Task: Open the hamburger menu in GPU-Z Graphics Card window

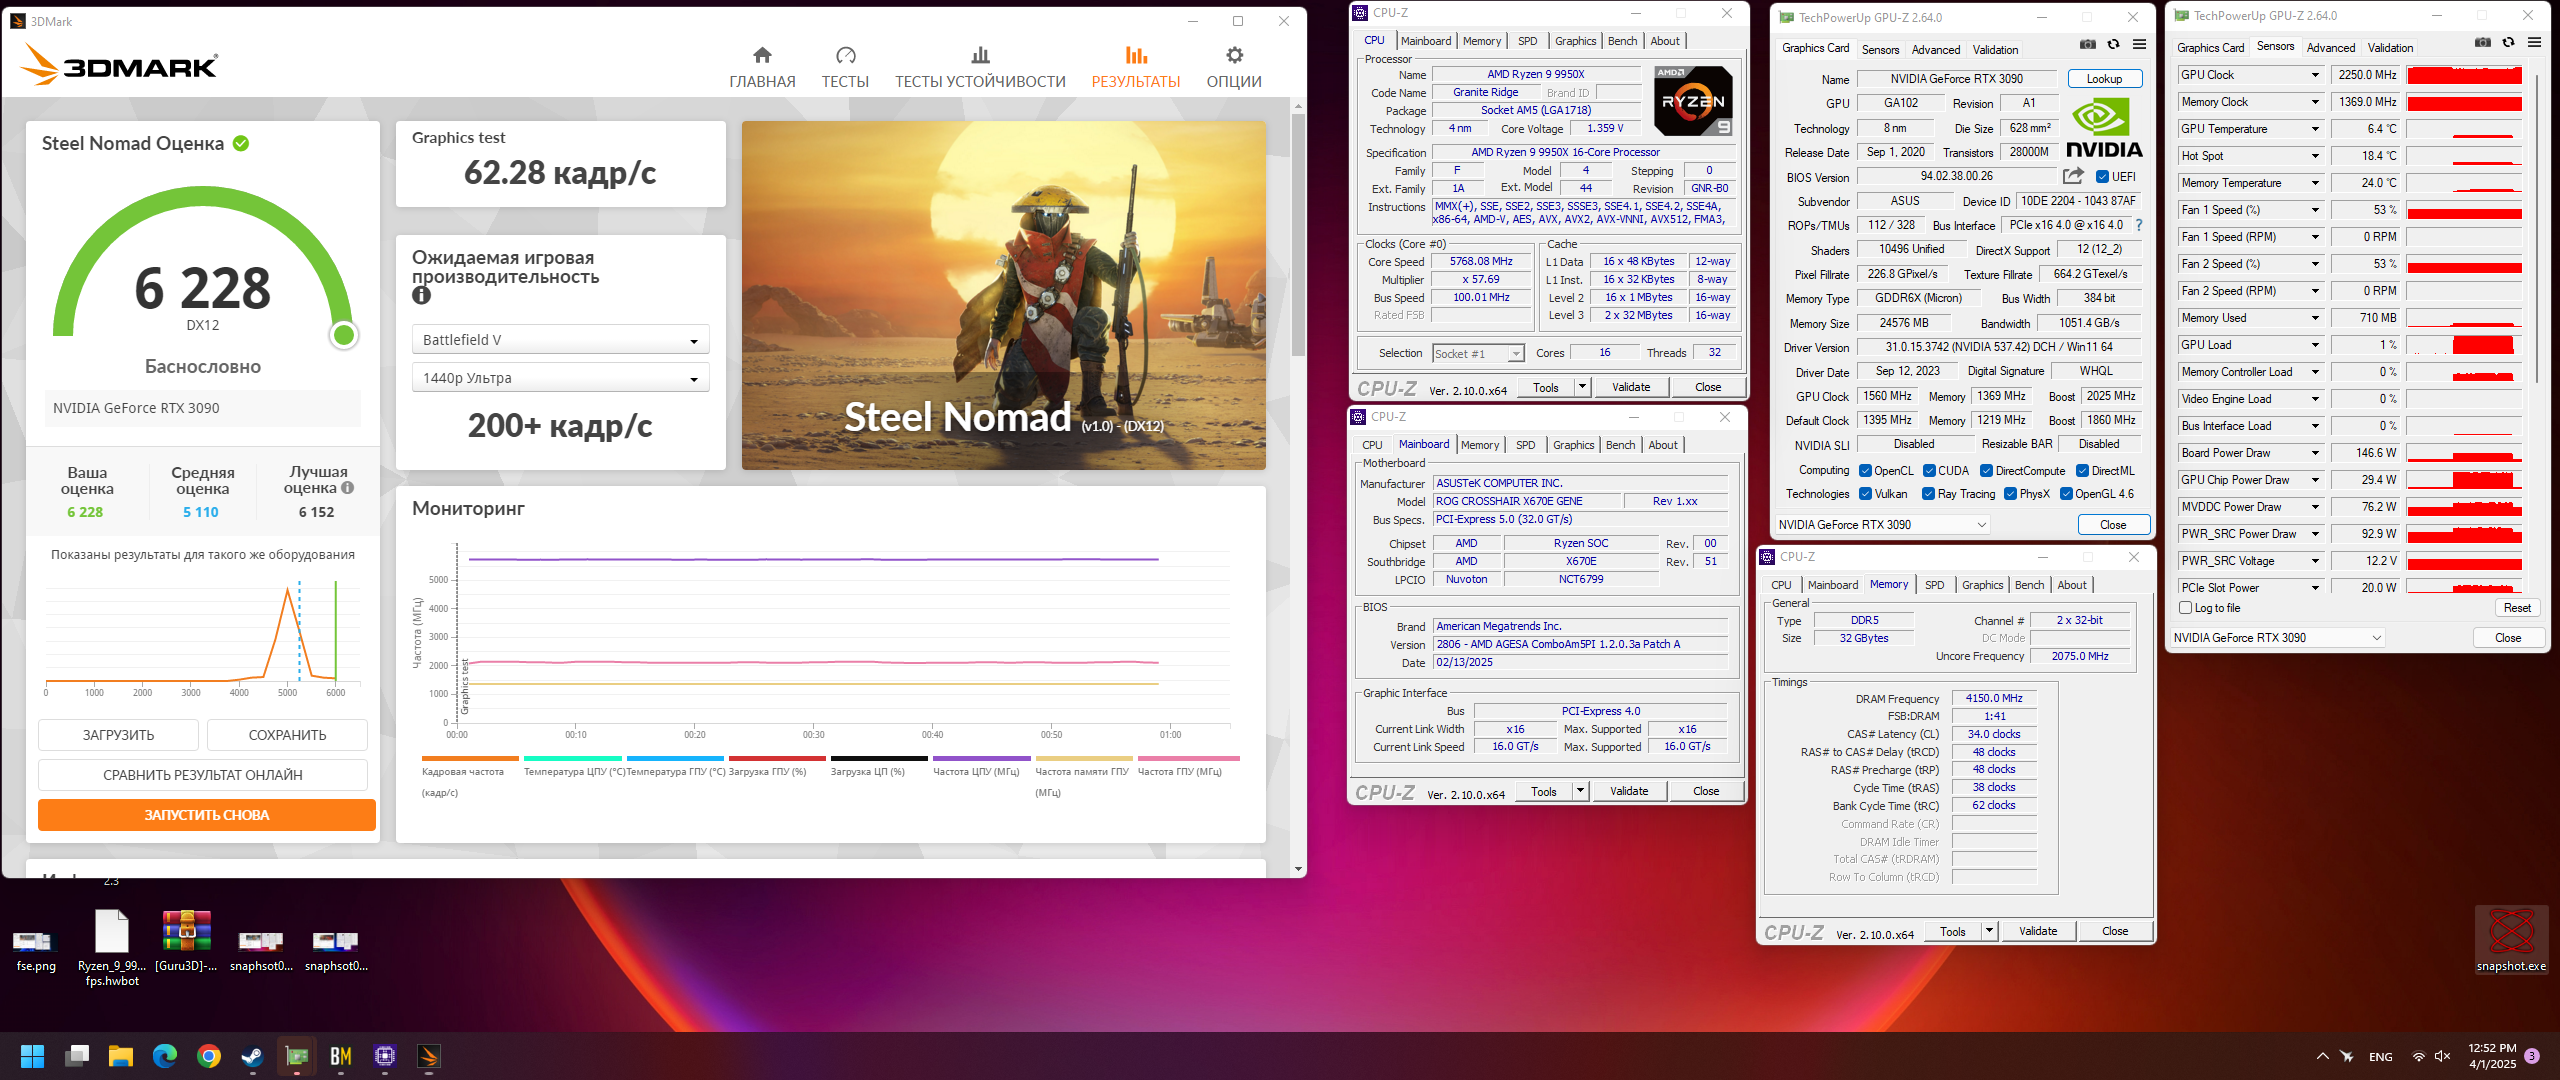Action: [2139, 44]
